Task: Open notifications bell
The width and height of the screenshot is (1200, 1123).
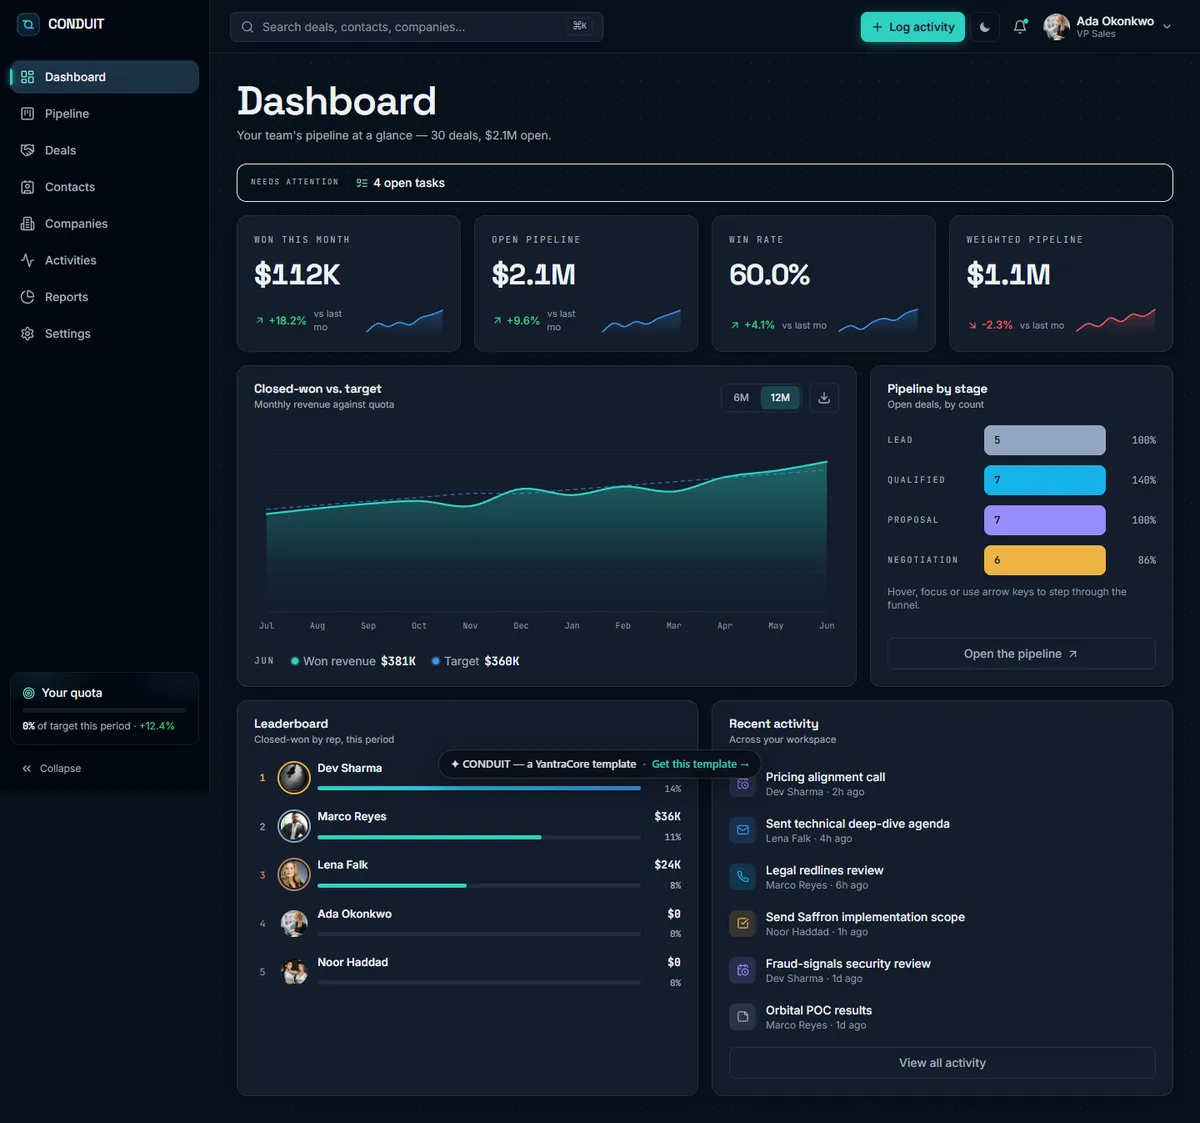Action: [x=1020, y=27]
